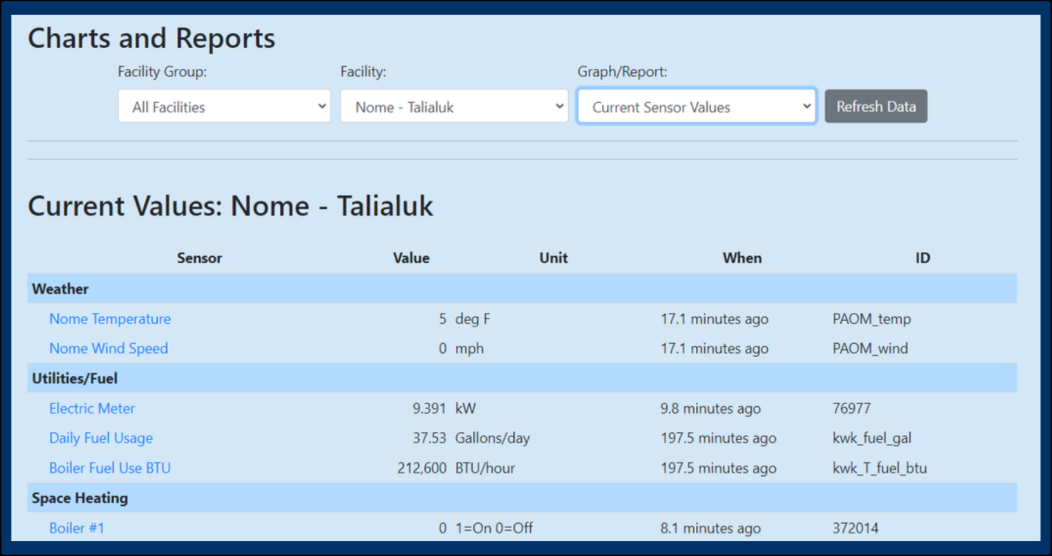Click the Refresh Data button
This screenshot has height=556, width=1052.
tap(876, 107)
